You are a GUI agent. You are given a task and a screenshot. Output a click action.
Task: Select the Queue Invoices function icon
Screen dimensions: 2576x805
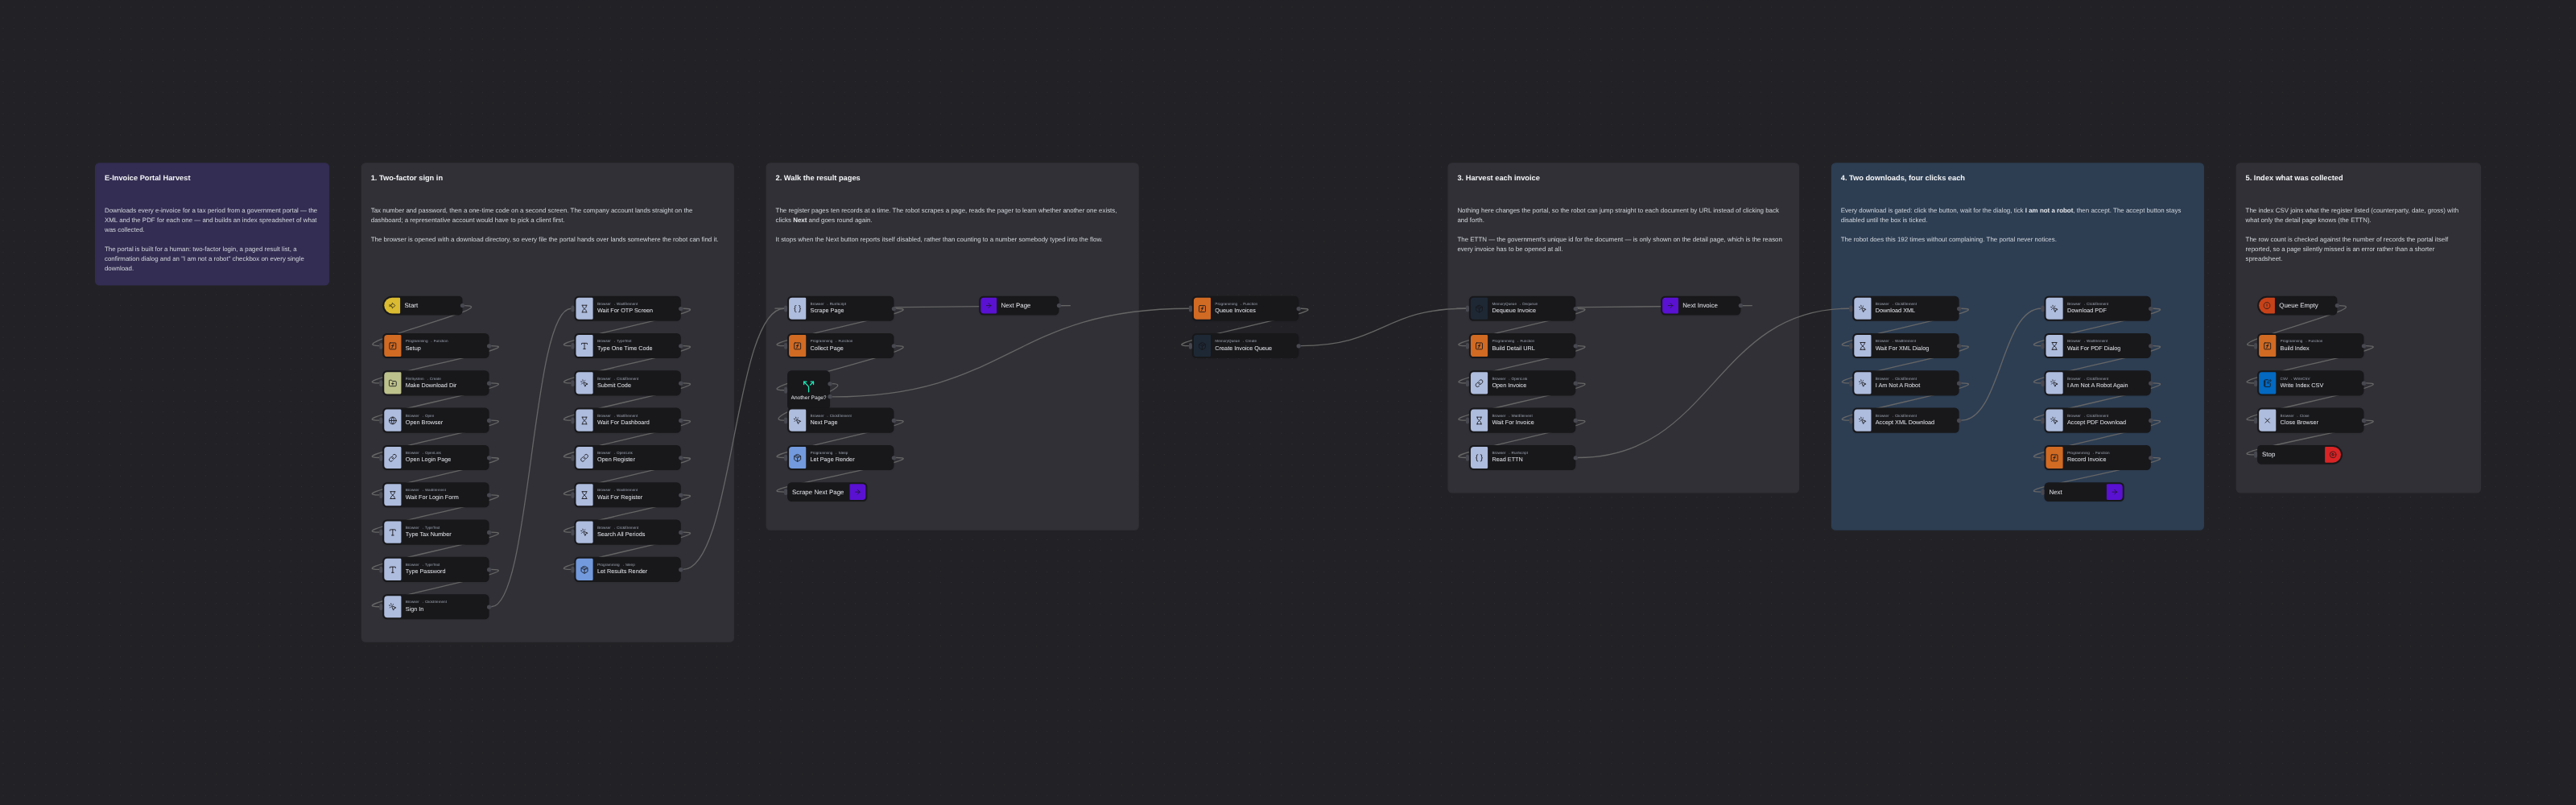[x=1202, y=308]
